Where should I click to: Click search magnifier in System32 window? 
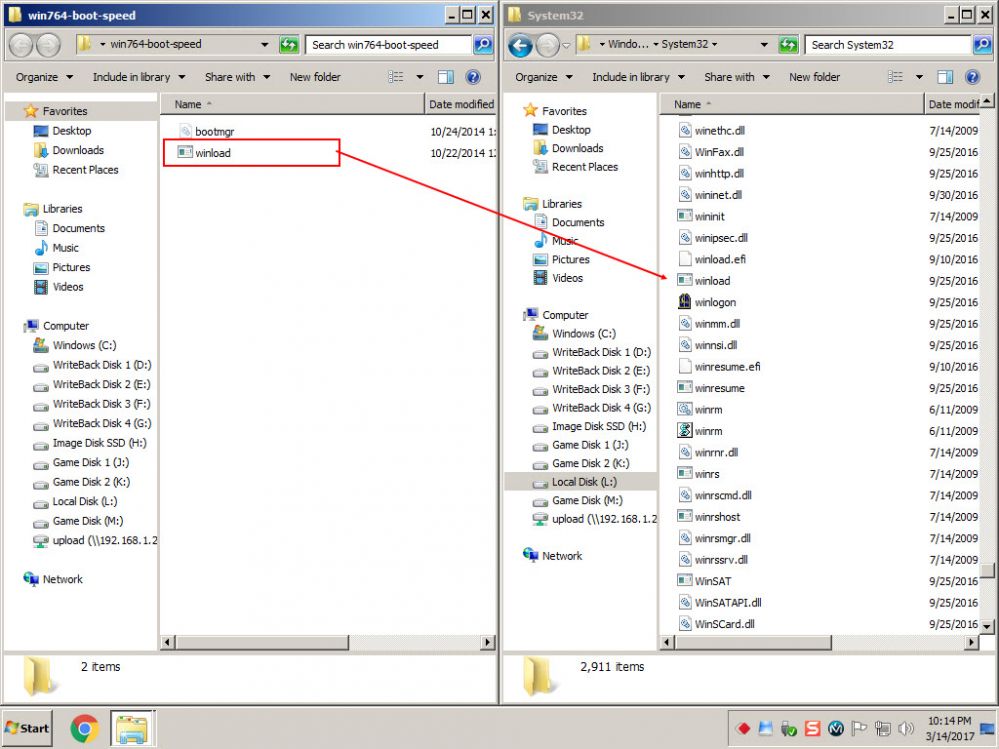[982, 45]
